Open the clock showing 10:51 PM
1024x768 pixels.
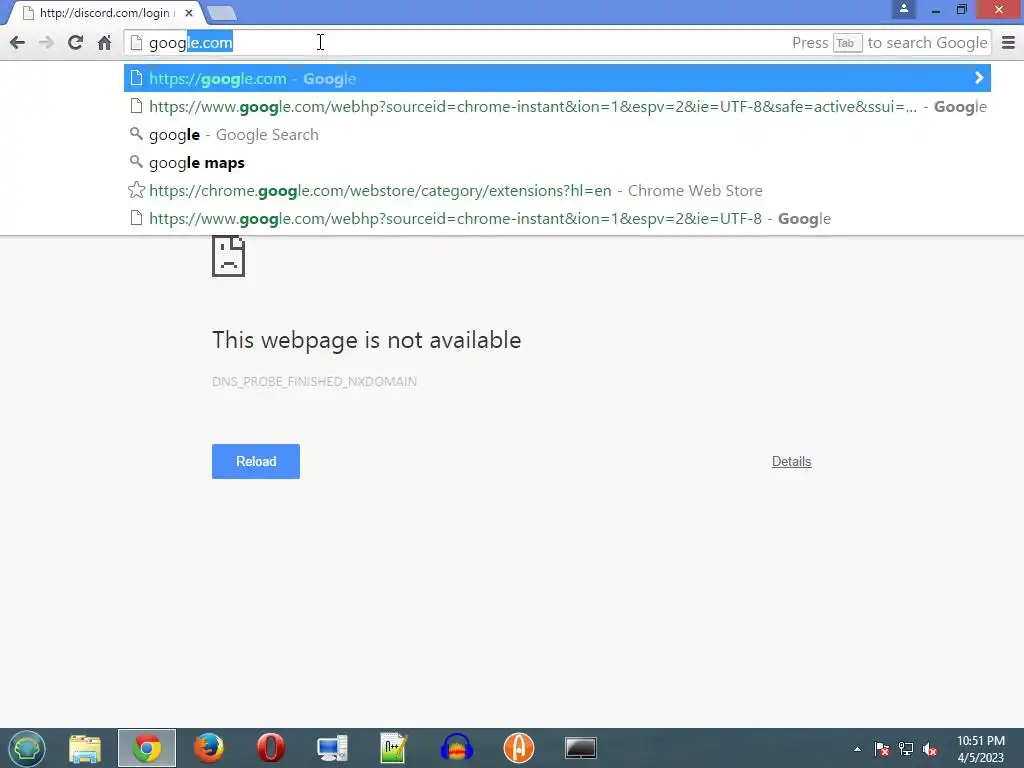click(x=981, y=749)
